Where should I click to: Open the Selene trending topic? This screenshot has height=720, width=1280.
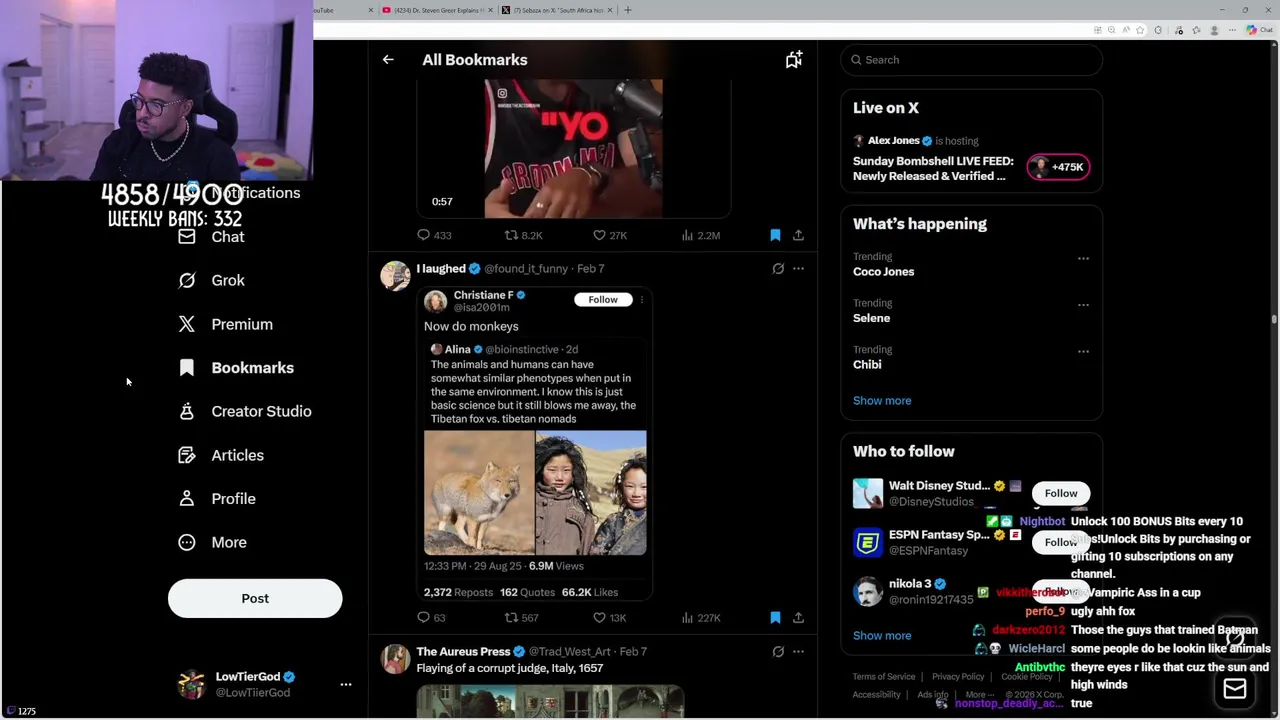pyautogui.click(x=871, y=318)
